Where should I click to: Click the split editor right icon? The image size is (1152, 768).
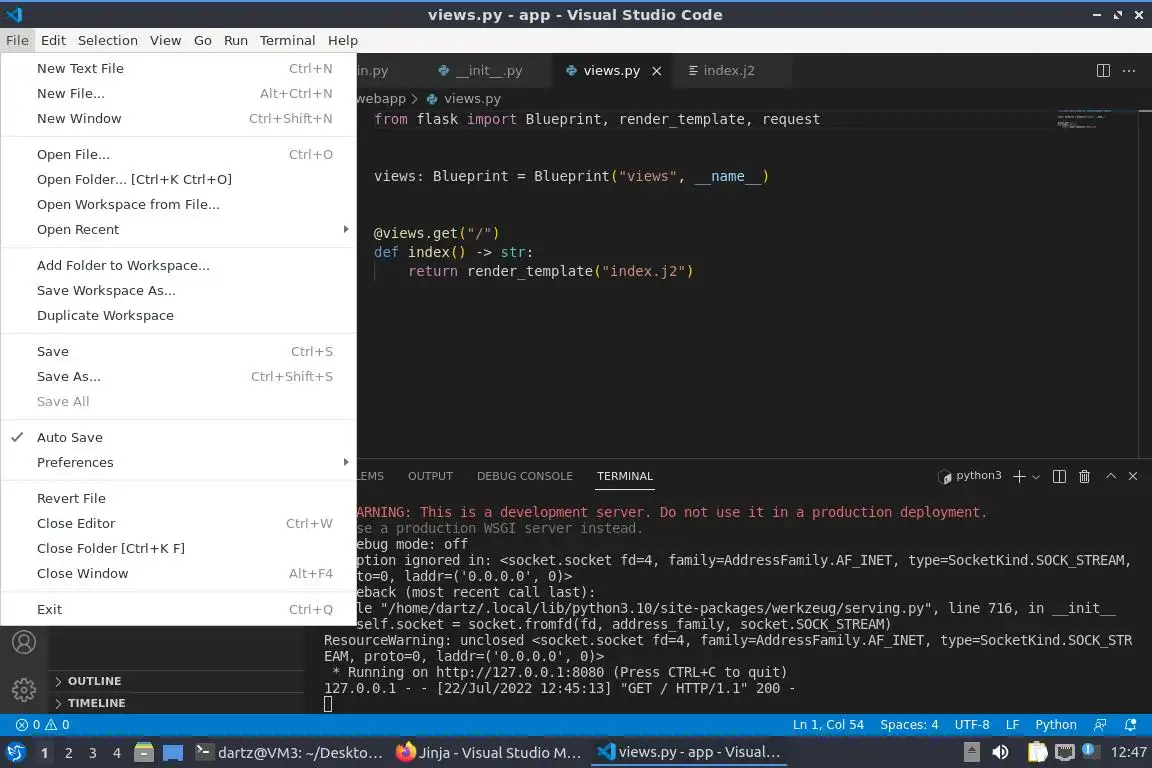tap(1103, 71)
